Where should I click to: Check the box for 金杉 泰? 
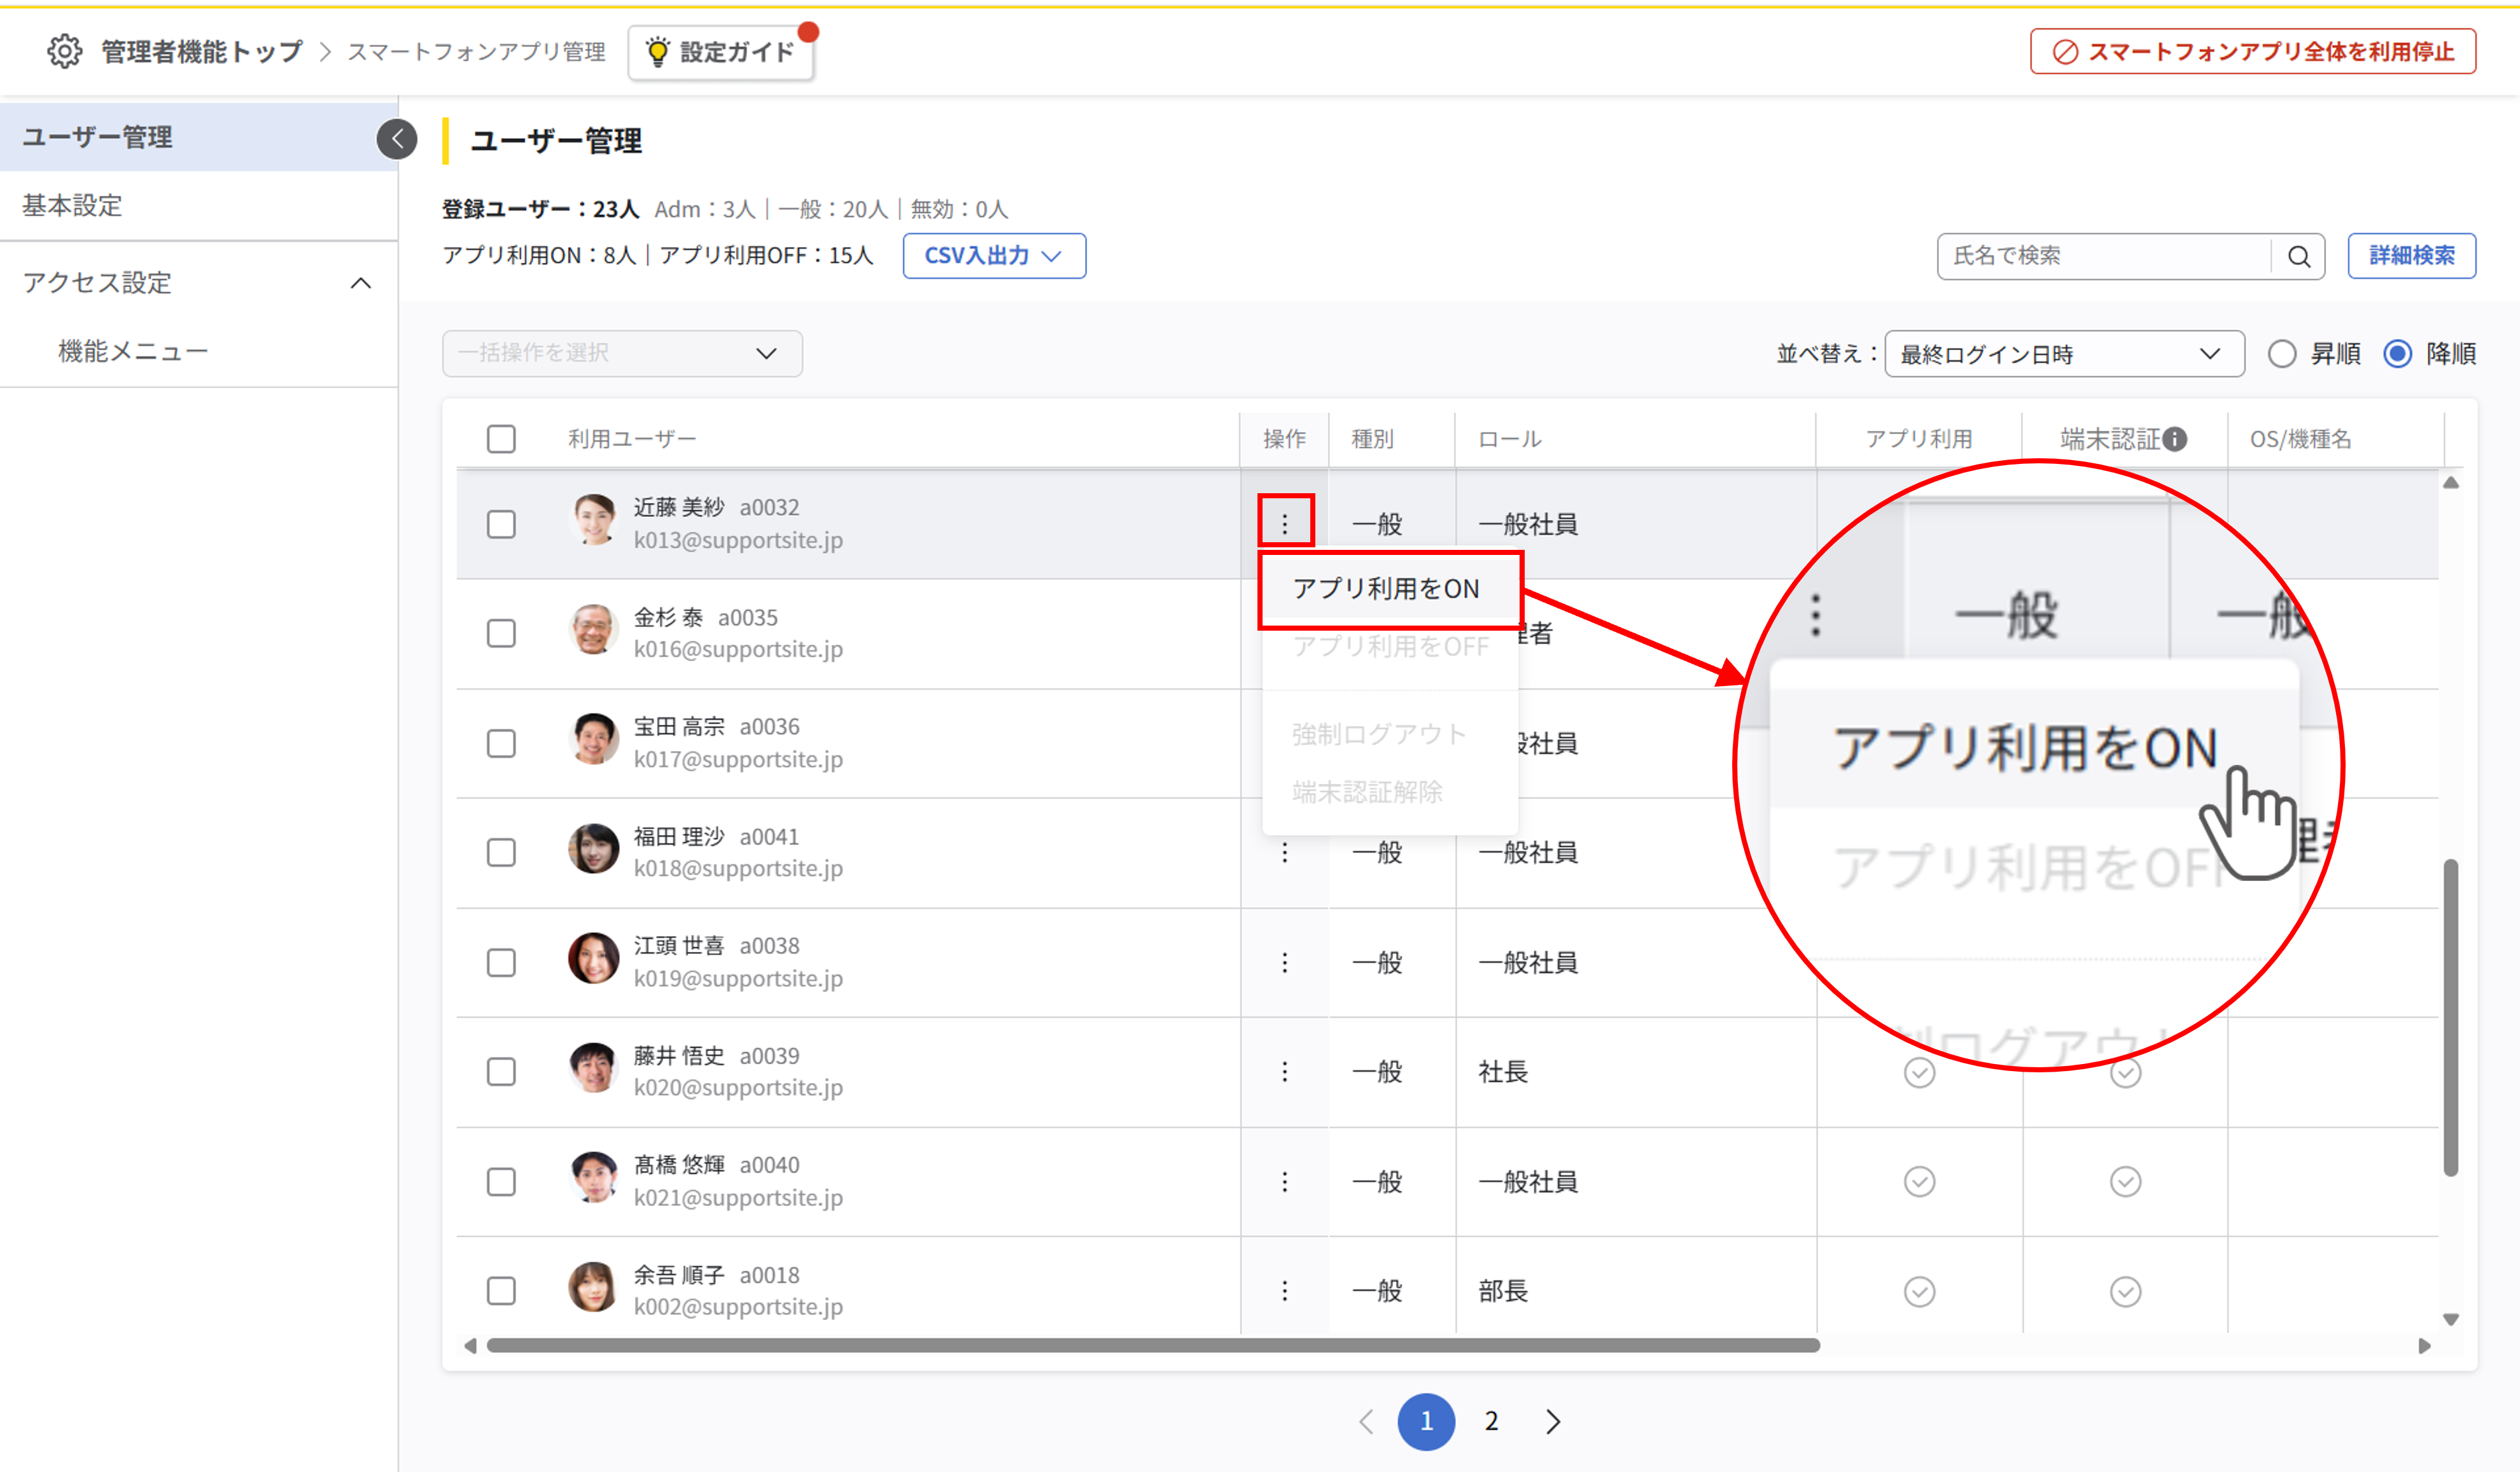click(501, 634)
